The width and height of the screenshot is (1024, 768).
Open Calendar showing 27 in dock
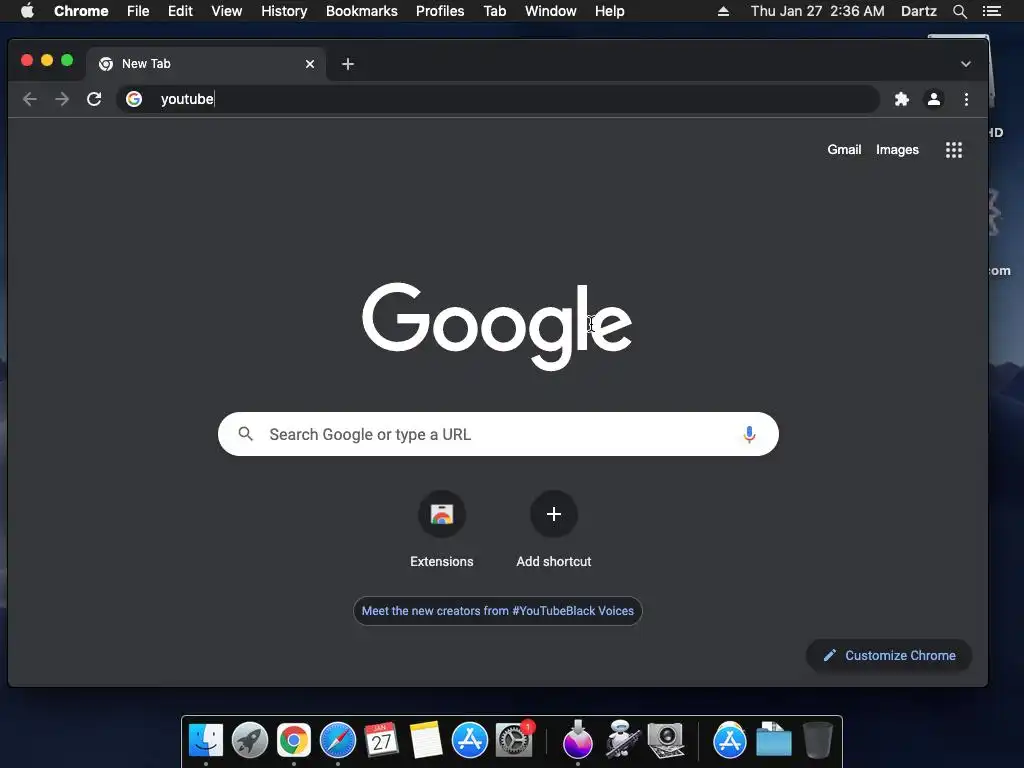point(381,741)
